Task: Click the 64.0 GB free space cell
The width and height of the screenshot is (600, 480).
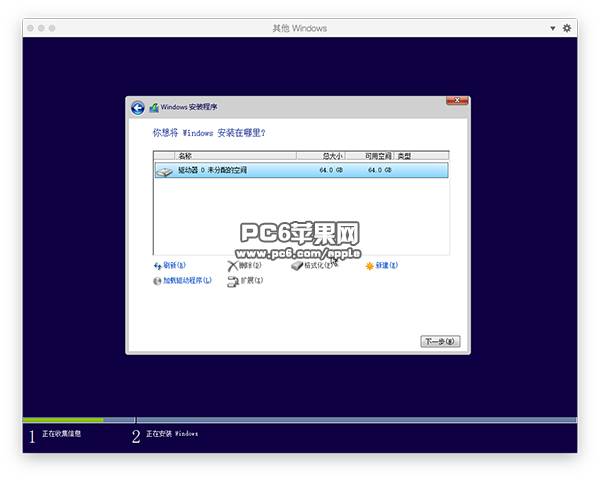Action: tap(380, 170)
